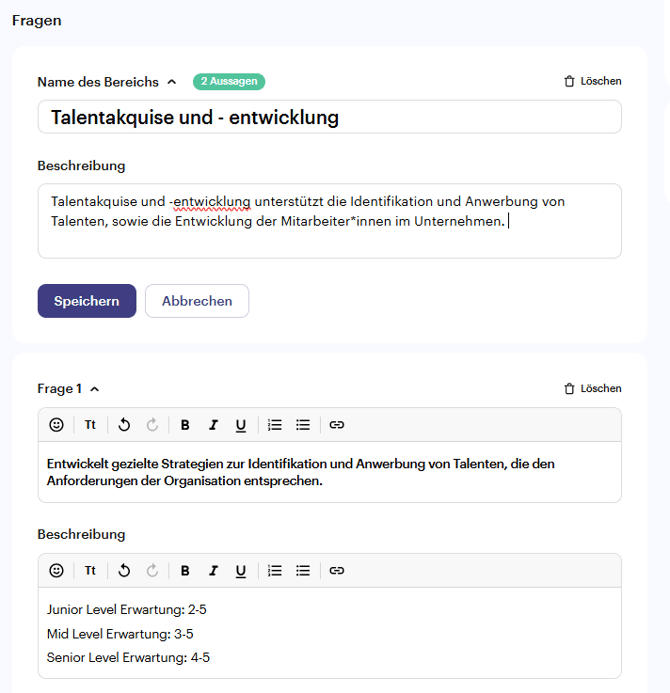This screenshot has height=693, width=670.
Task: Edit the area name field Talentakquise und - entwicklung
Action: [330, 117]
